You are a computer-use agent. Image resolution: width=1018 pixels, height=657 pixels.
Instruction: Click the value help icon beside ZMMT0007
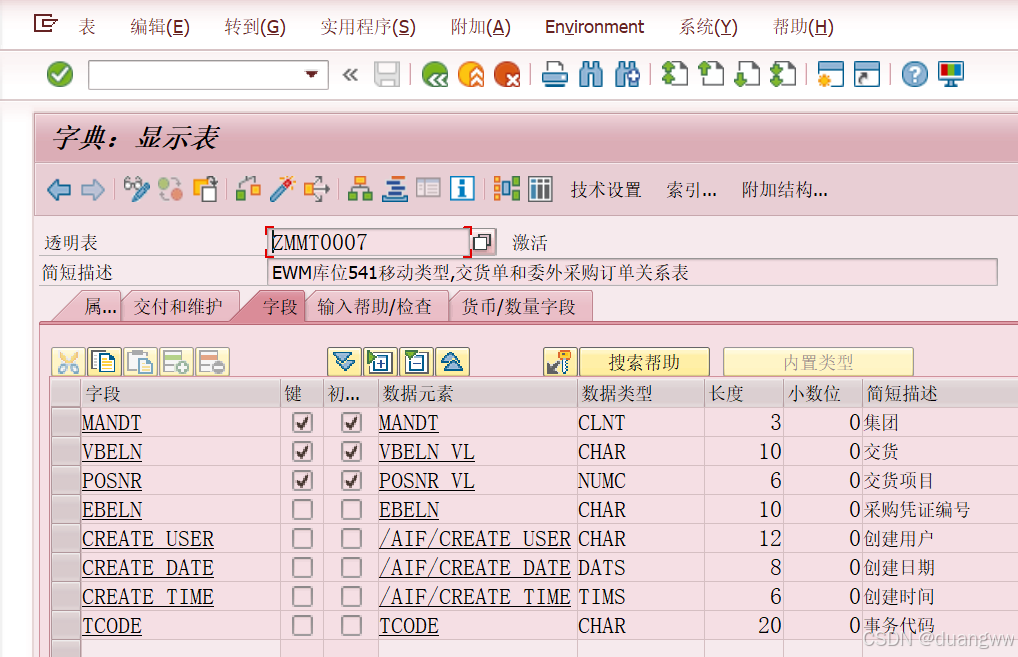(x=482, y=242)
